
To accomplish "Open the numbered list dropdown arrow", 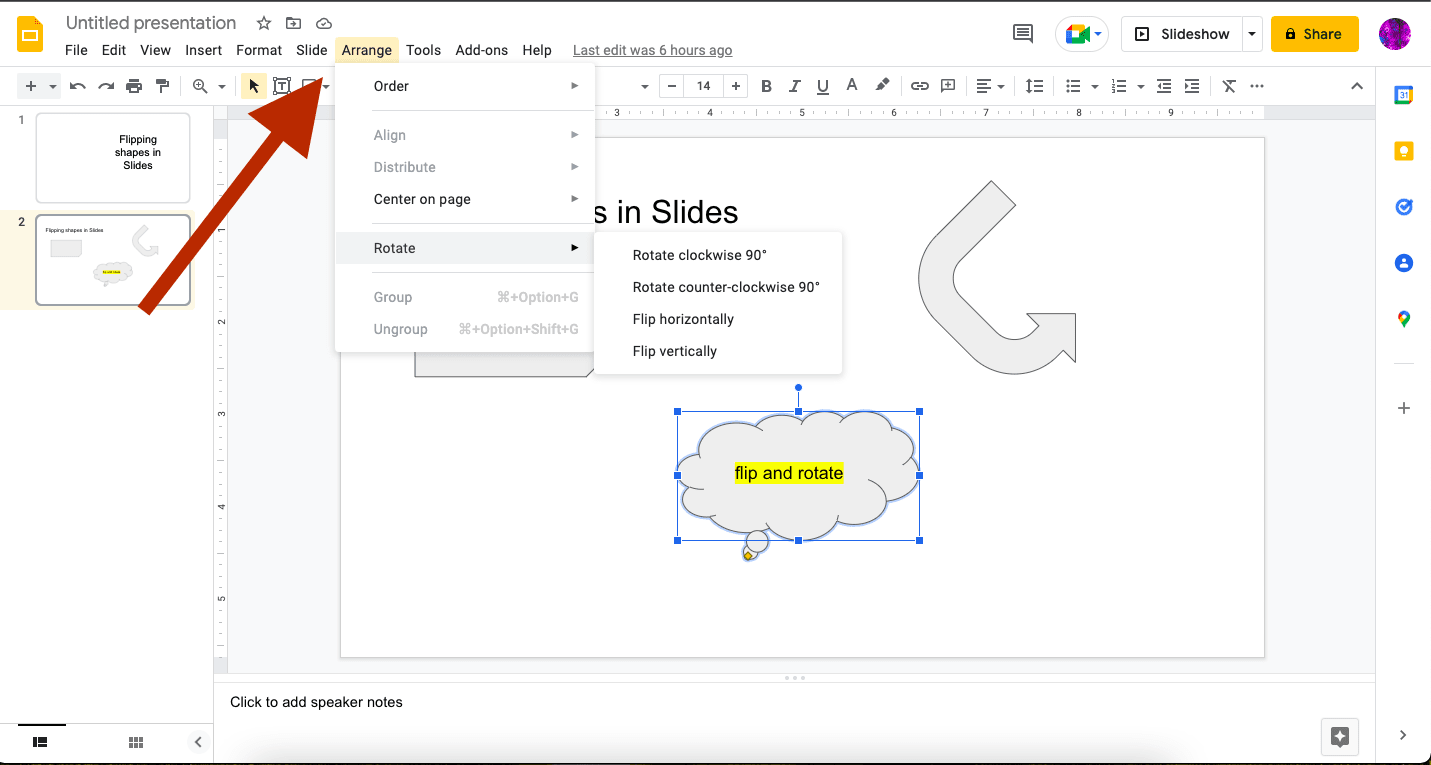I will coord(1140,86).
